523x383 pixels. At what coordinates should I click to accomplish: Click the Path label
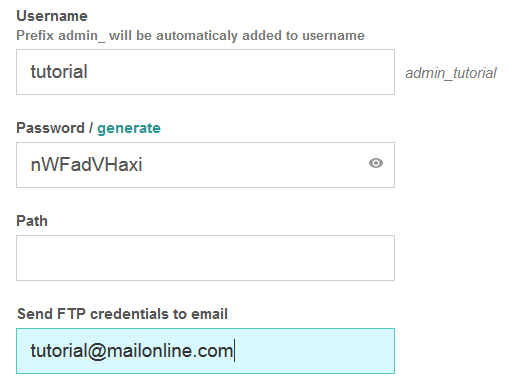click(32, 221)
